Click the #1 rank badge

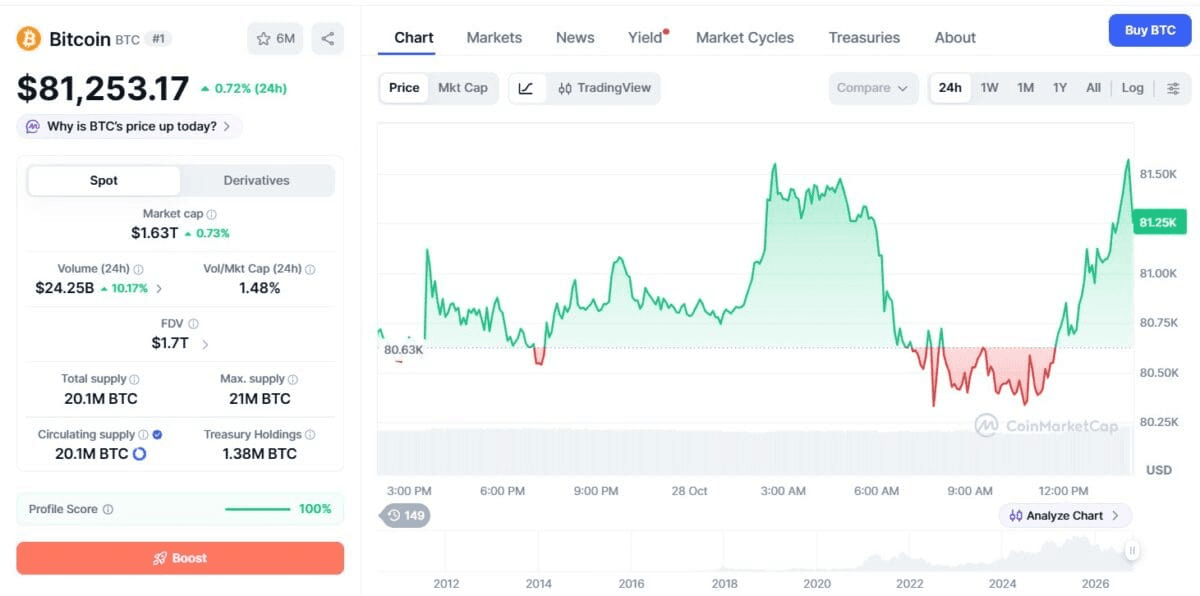coord(158,39)
